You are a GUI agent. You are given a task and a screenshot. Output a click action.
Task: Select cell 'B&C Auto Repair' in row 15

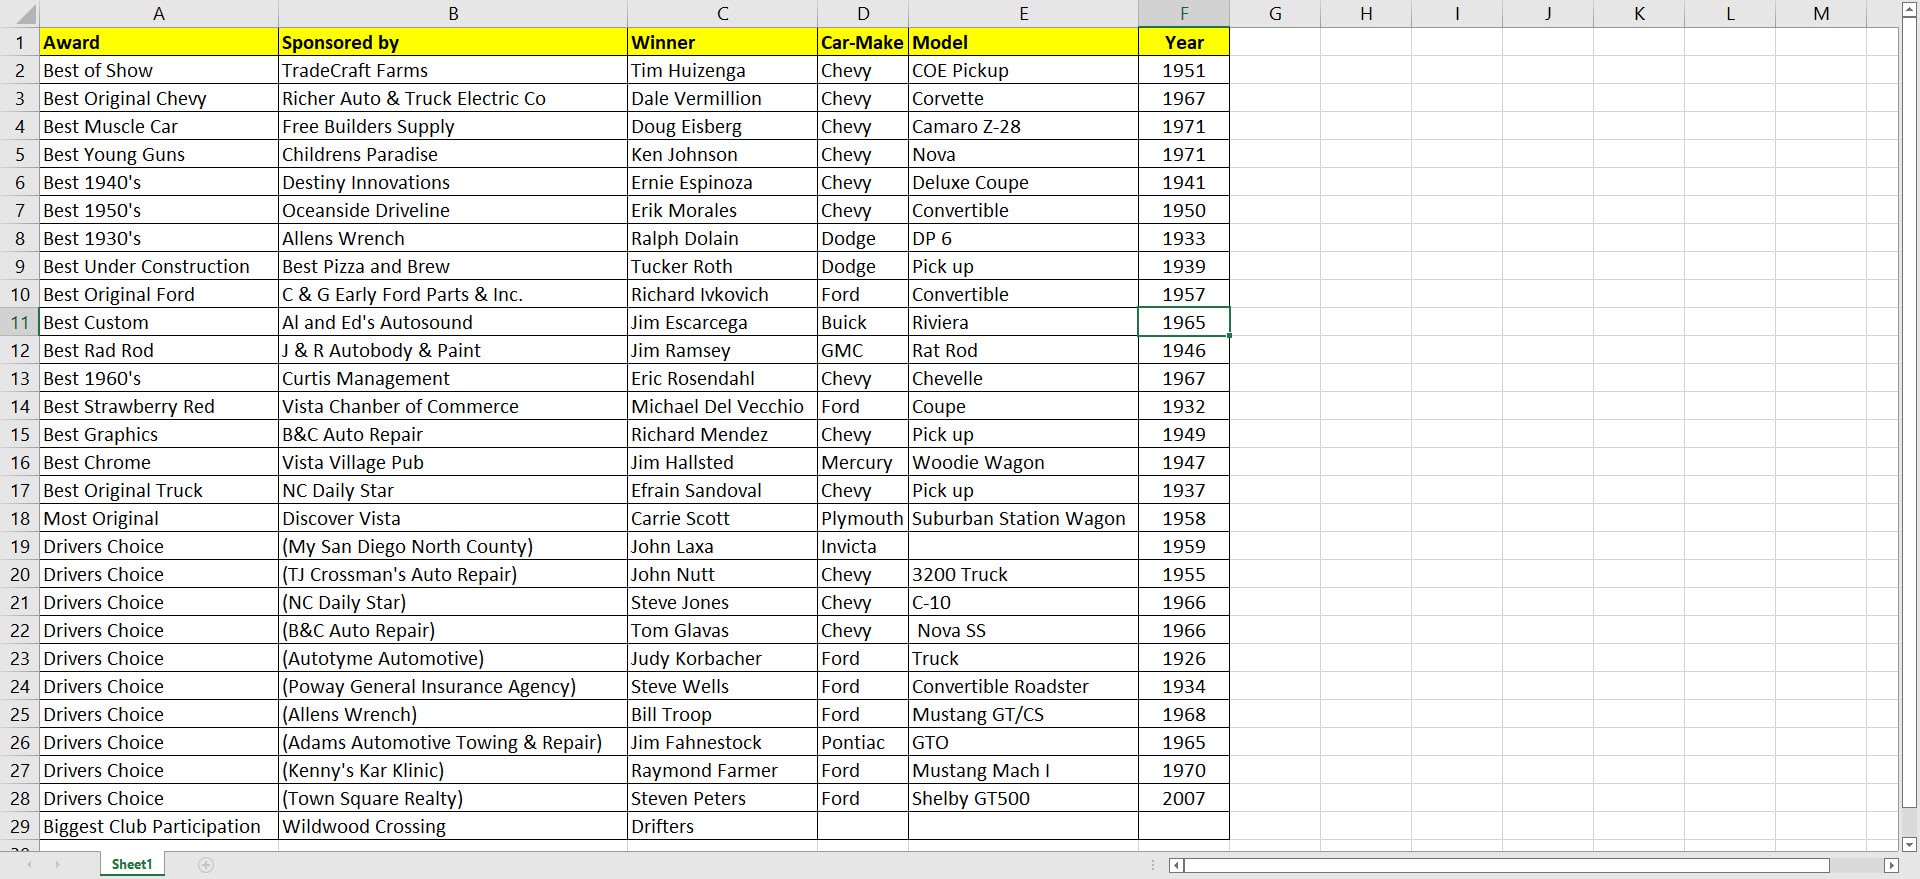453,434
